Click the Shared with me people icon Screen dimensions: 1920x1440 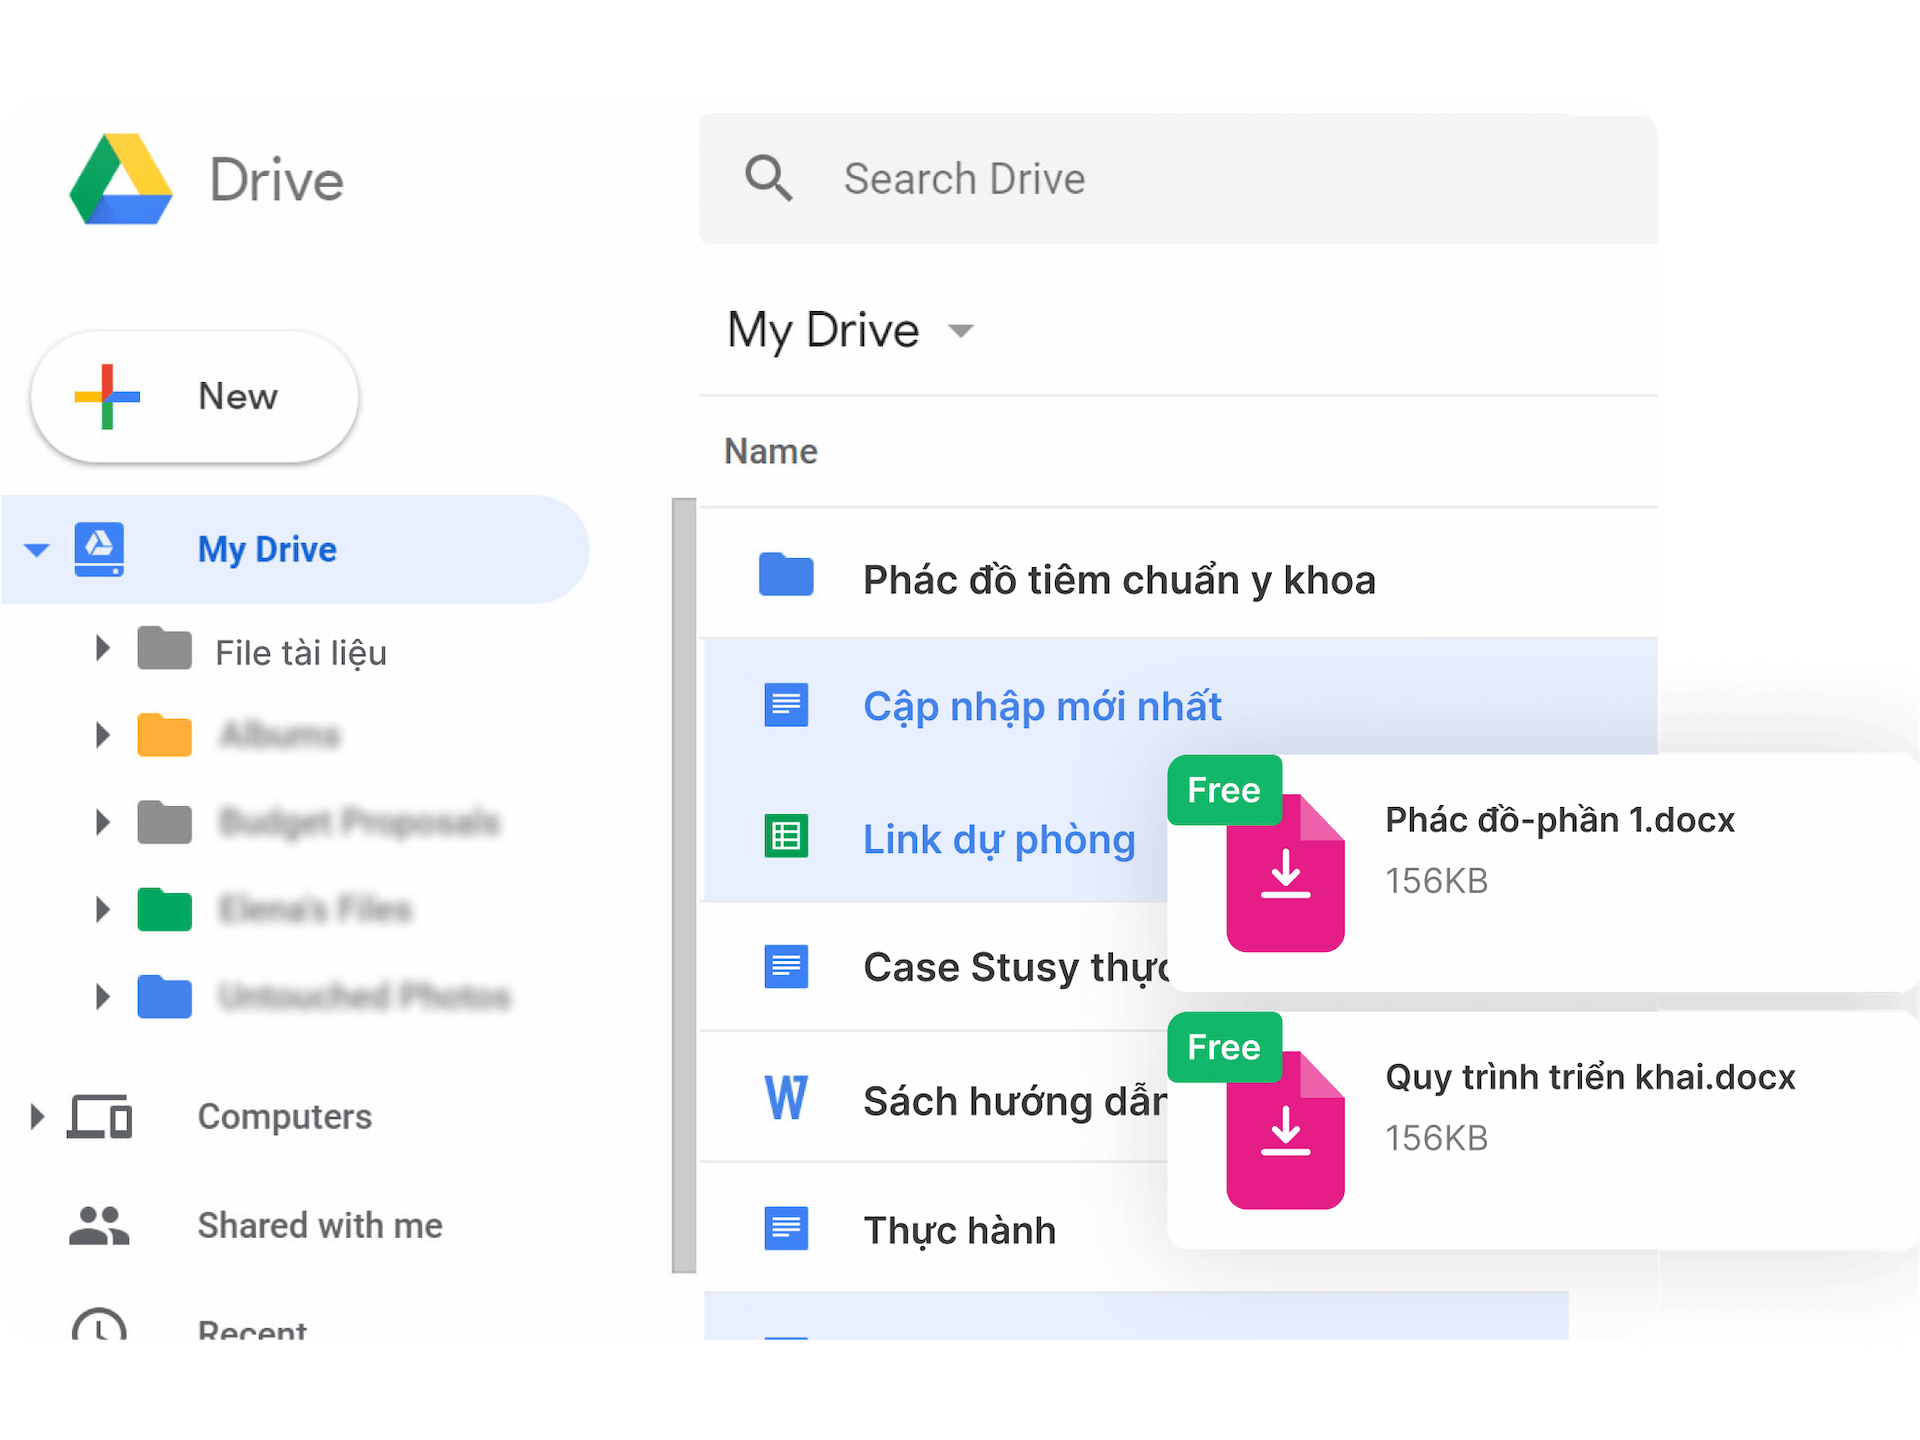tap(97, 1224)
